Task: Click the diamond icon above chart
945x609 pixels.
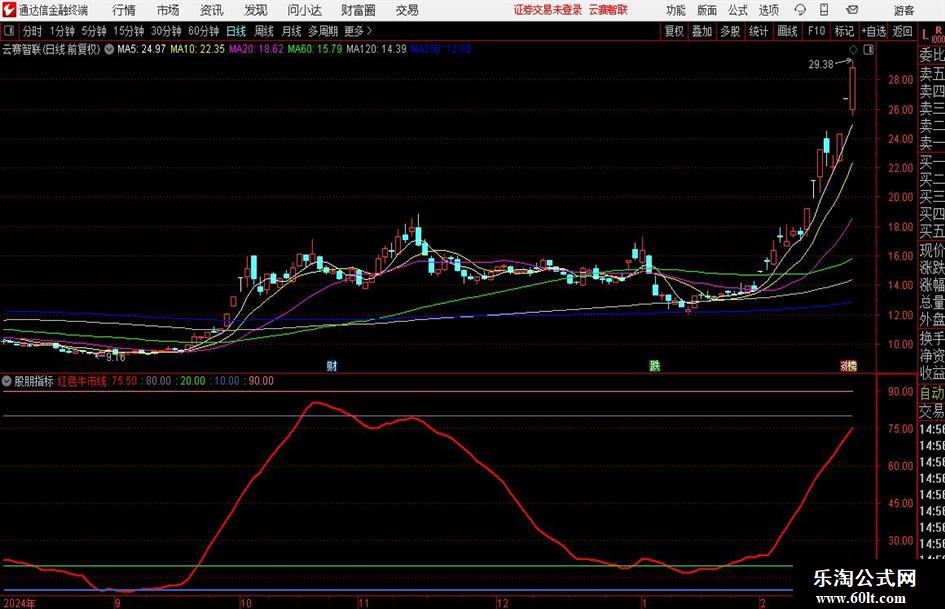Action: (853, 50)
